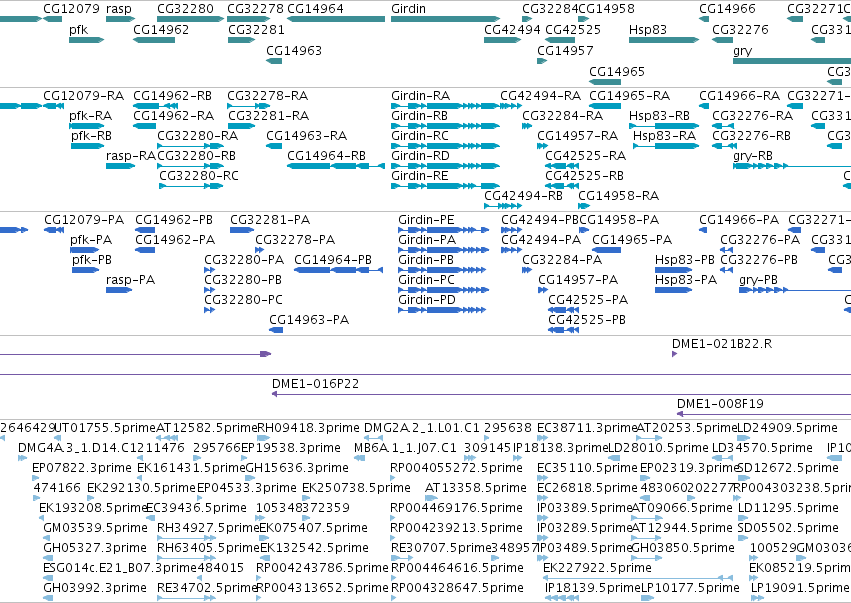The width and height of the screenshot is (851, 603).
Task: Click BAC clone DME1-016P22 line
Action: pyautogui.click(x=561, y=394)
